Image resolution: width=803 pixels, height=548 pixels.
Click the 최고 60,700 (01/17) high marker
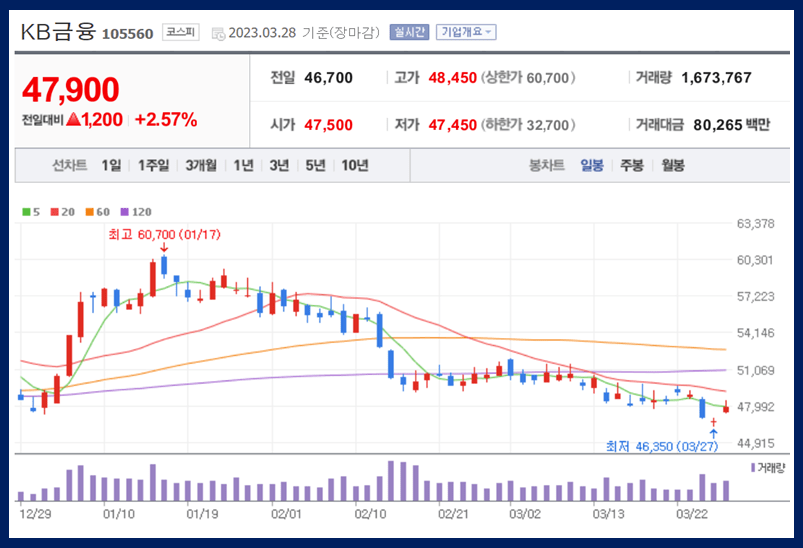(x=164, y=235)
